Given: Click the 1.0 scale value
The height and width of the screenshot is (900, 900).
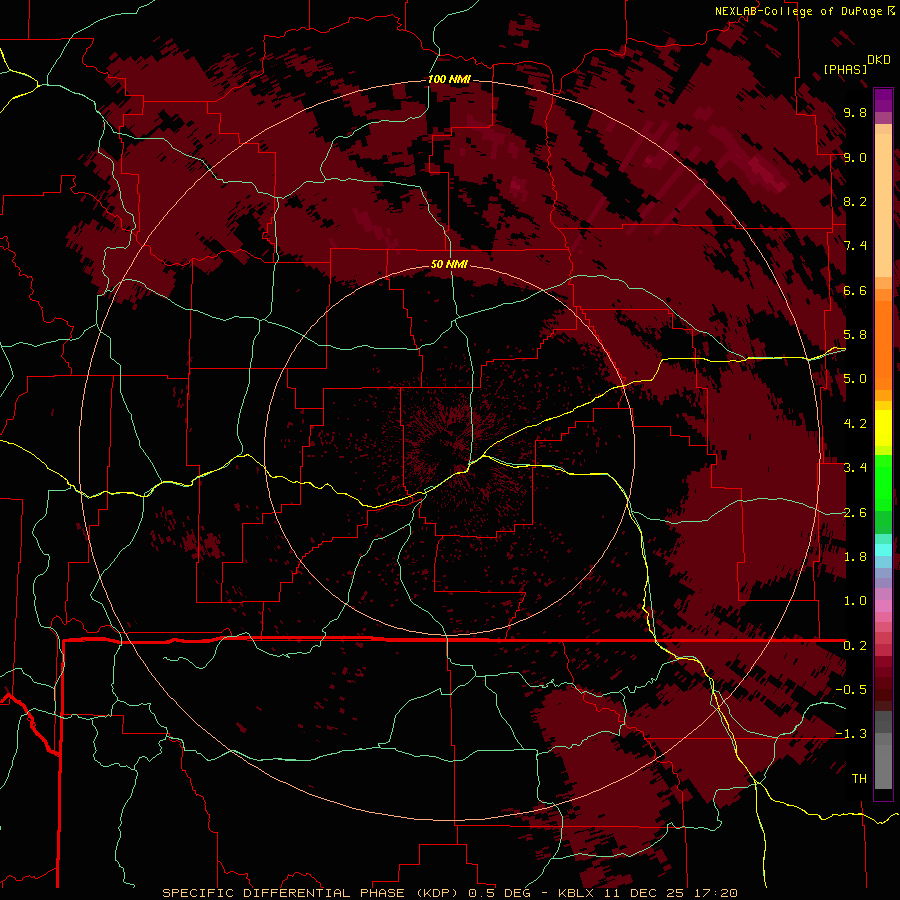Looking at the screenshot, I should coord(855,601).
